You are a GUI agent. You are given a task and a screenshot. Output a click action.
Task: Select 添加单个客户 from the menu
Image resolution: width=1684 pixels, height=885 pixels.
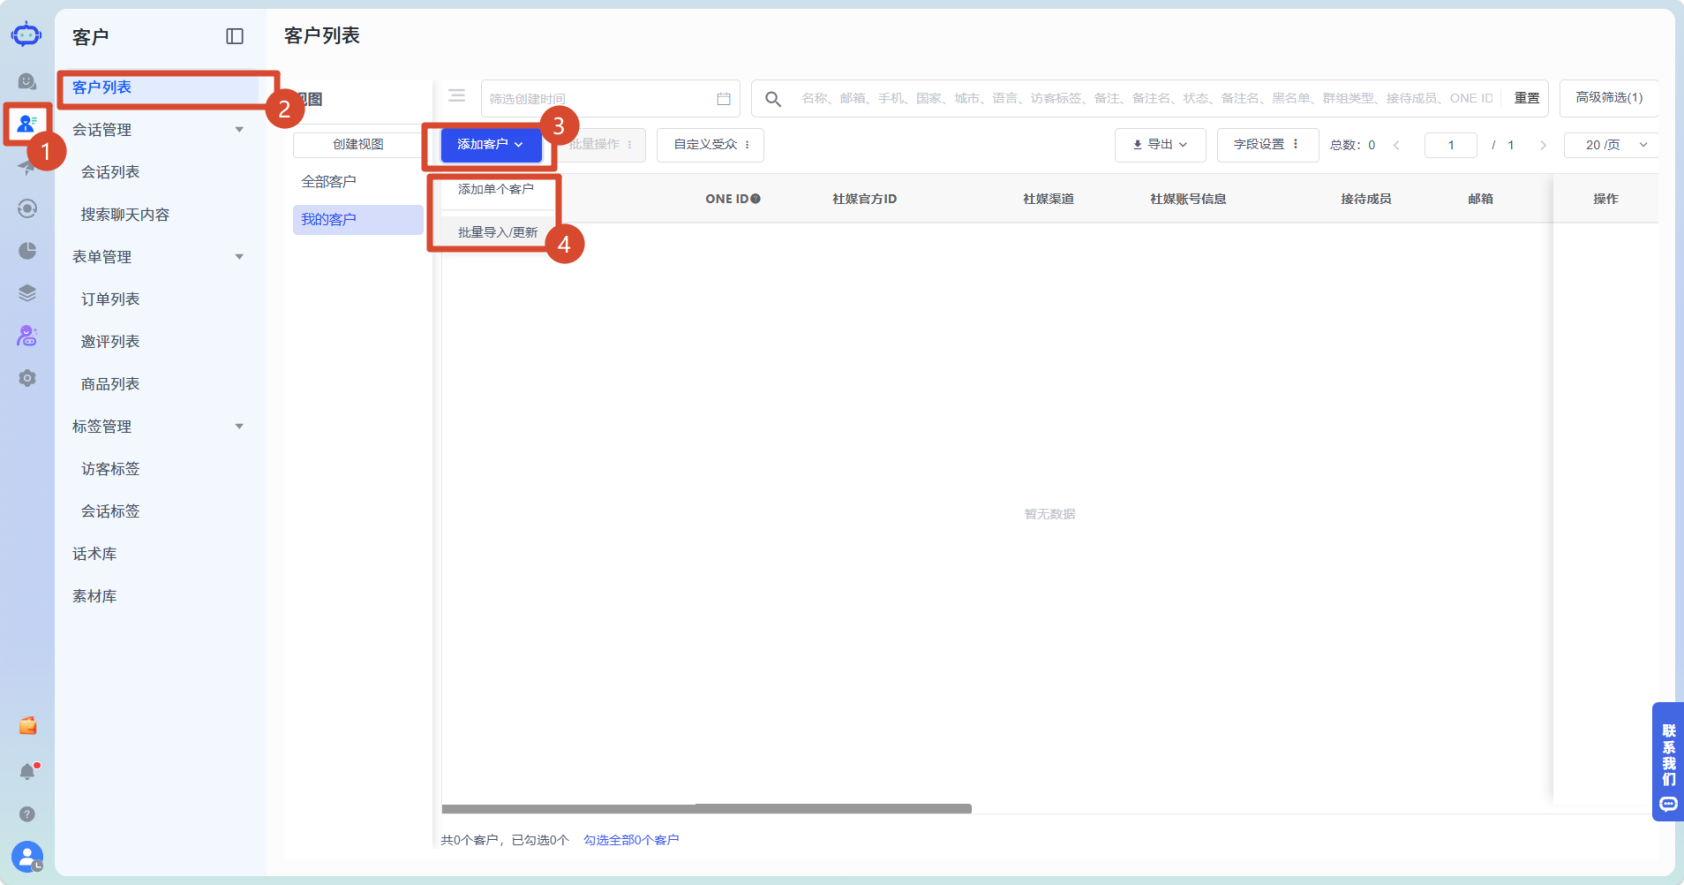click(496, 190)
